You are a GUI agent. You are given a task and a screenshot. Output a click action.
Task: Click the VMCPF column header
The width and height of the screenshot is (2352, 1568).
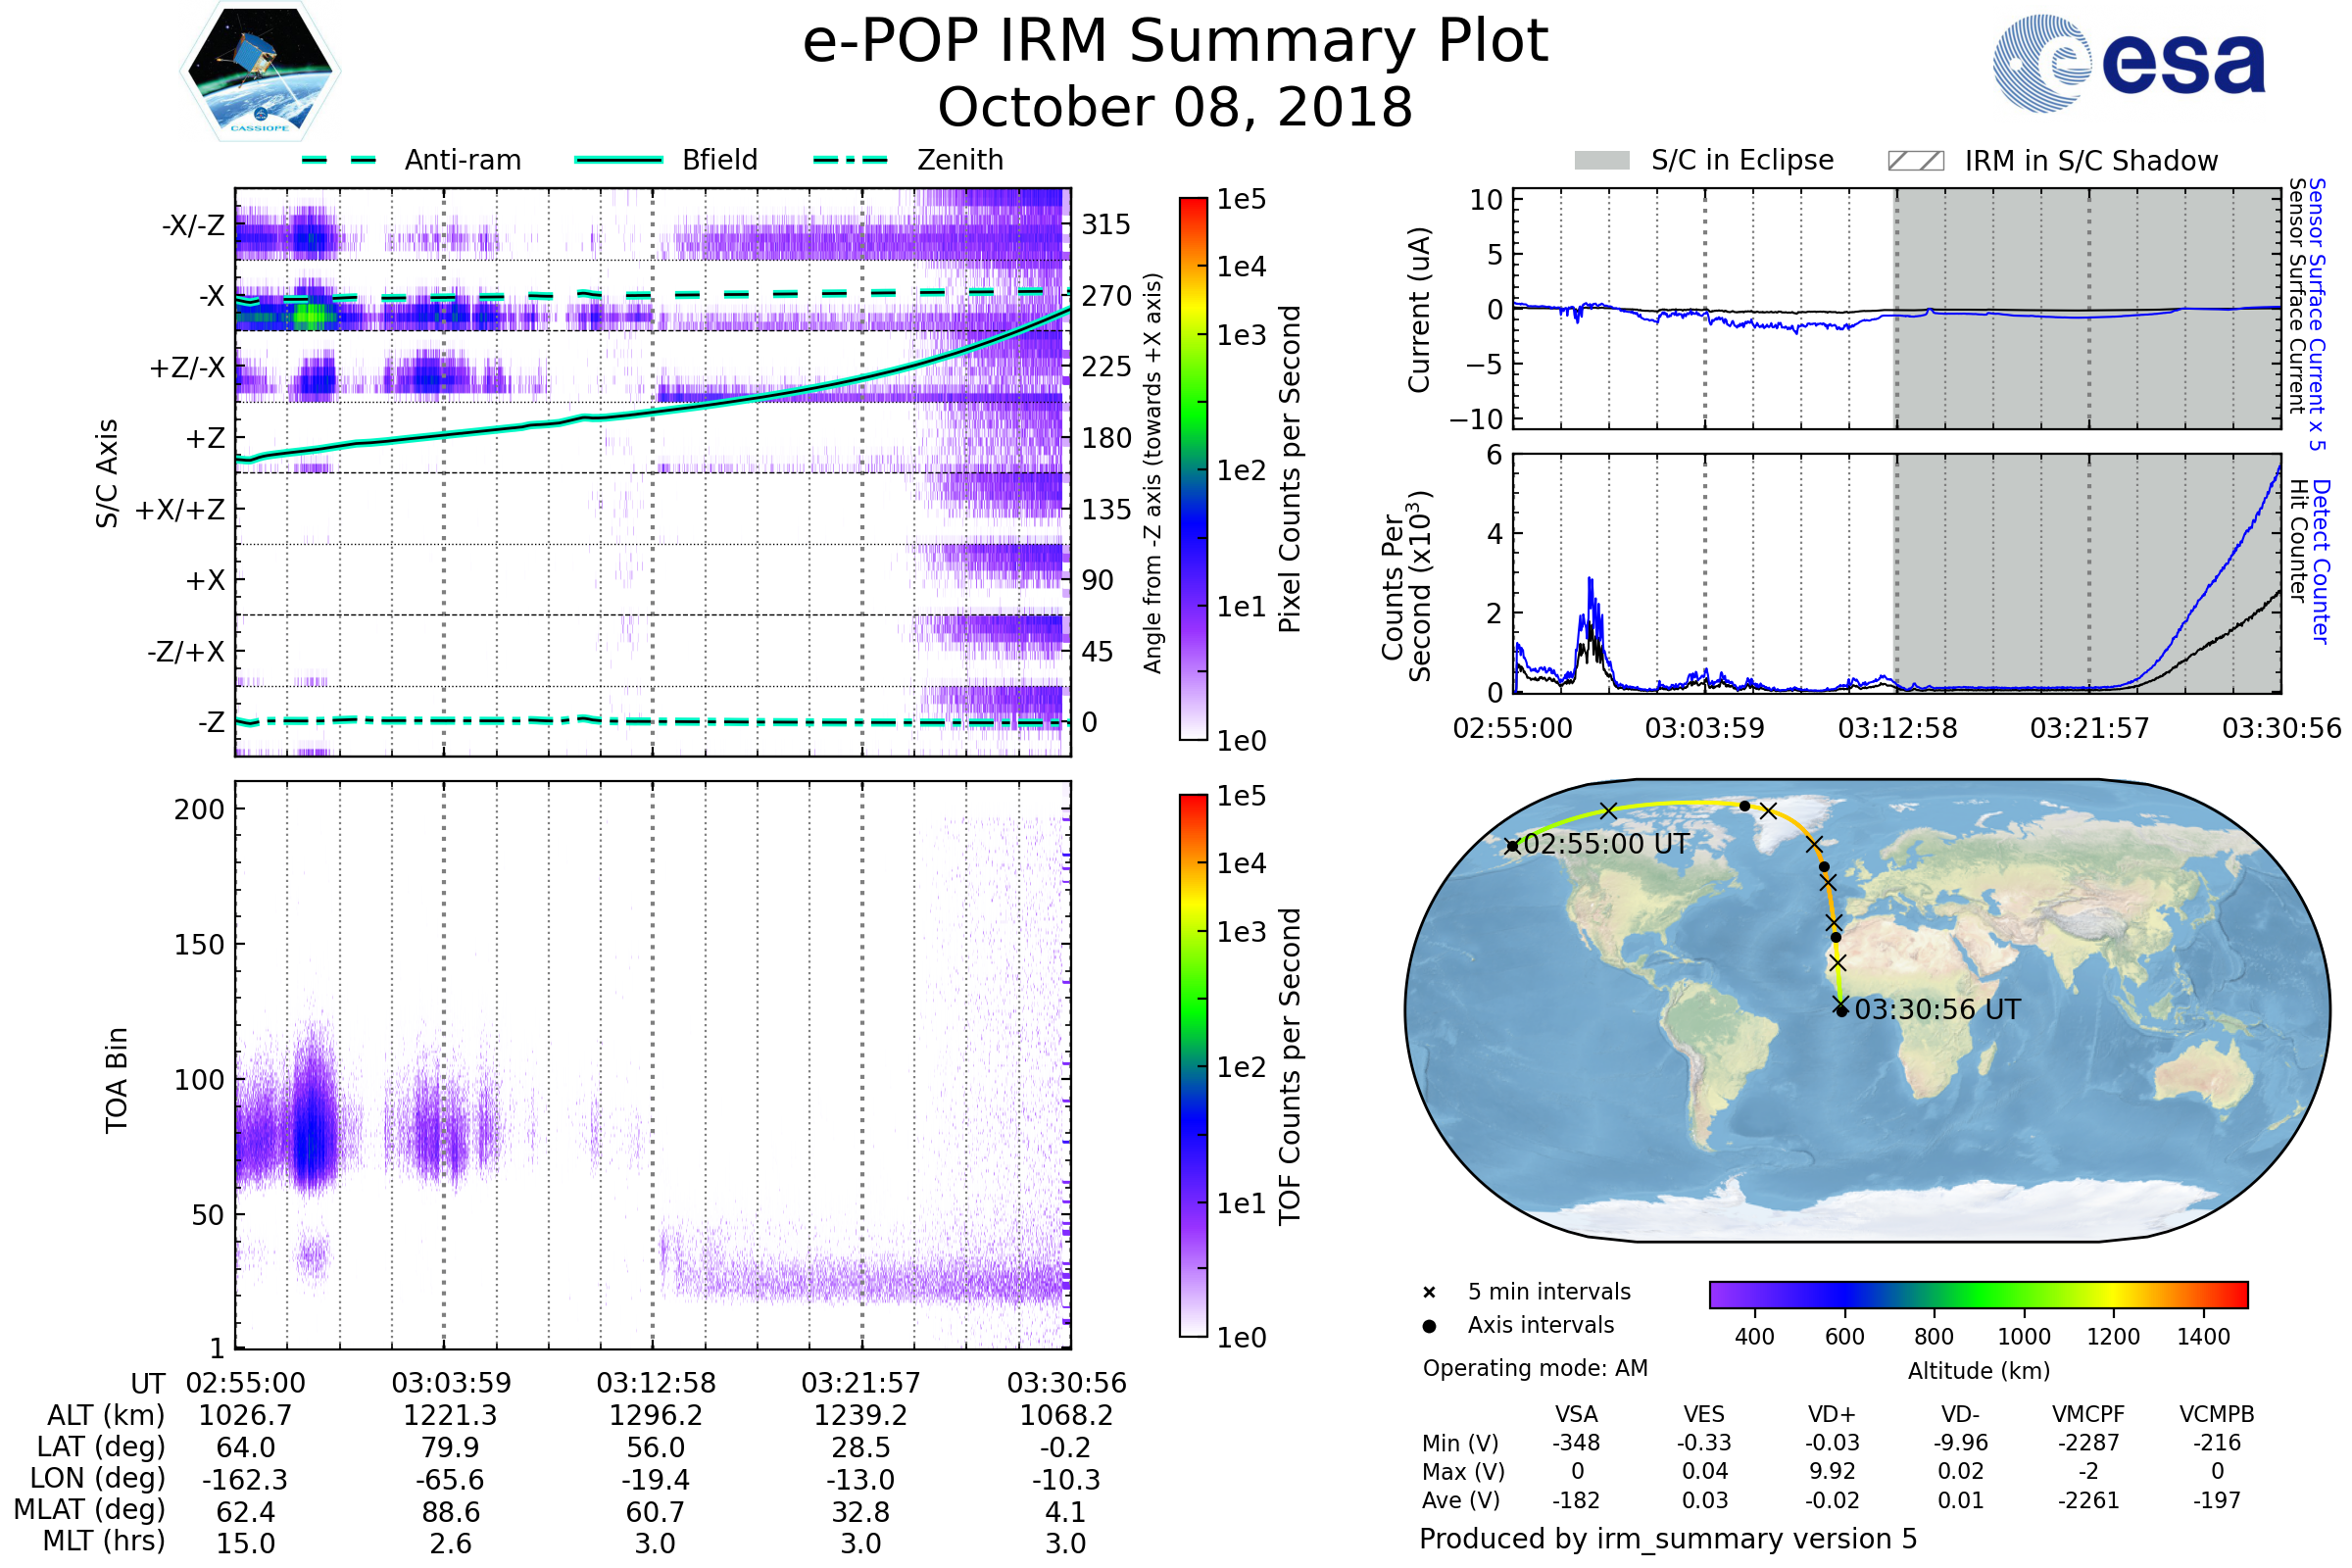(2088, 1414)
